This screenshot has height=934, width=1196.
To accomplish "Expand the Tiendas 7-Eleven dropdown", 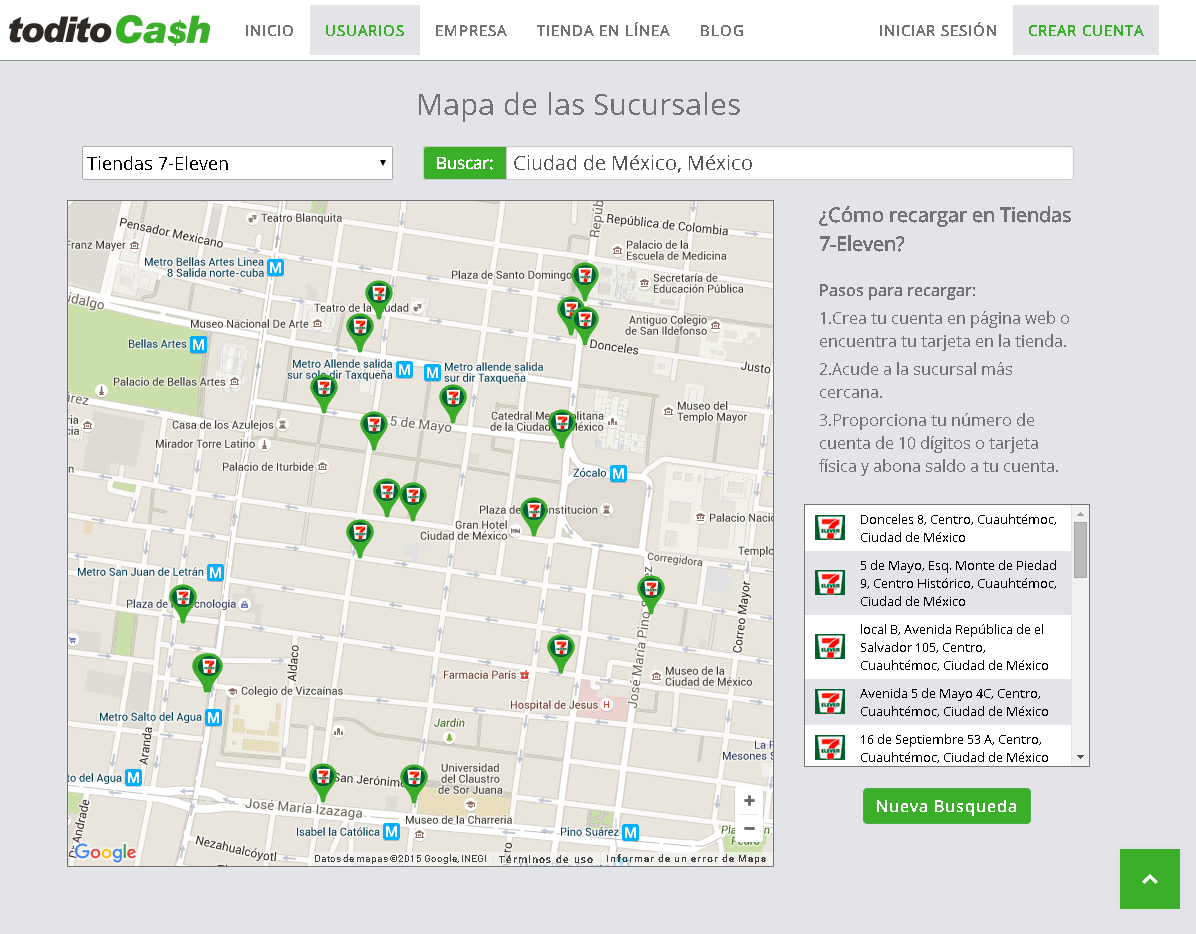I will point(237,163).
